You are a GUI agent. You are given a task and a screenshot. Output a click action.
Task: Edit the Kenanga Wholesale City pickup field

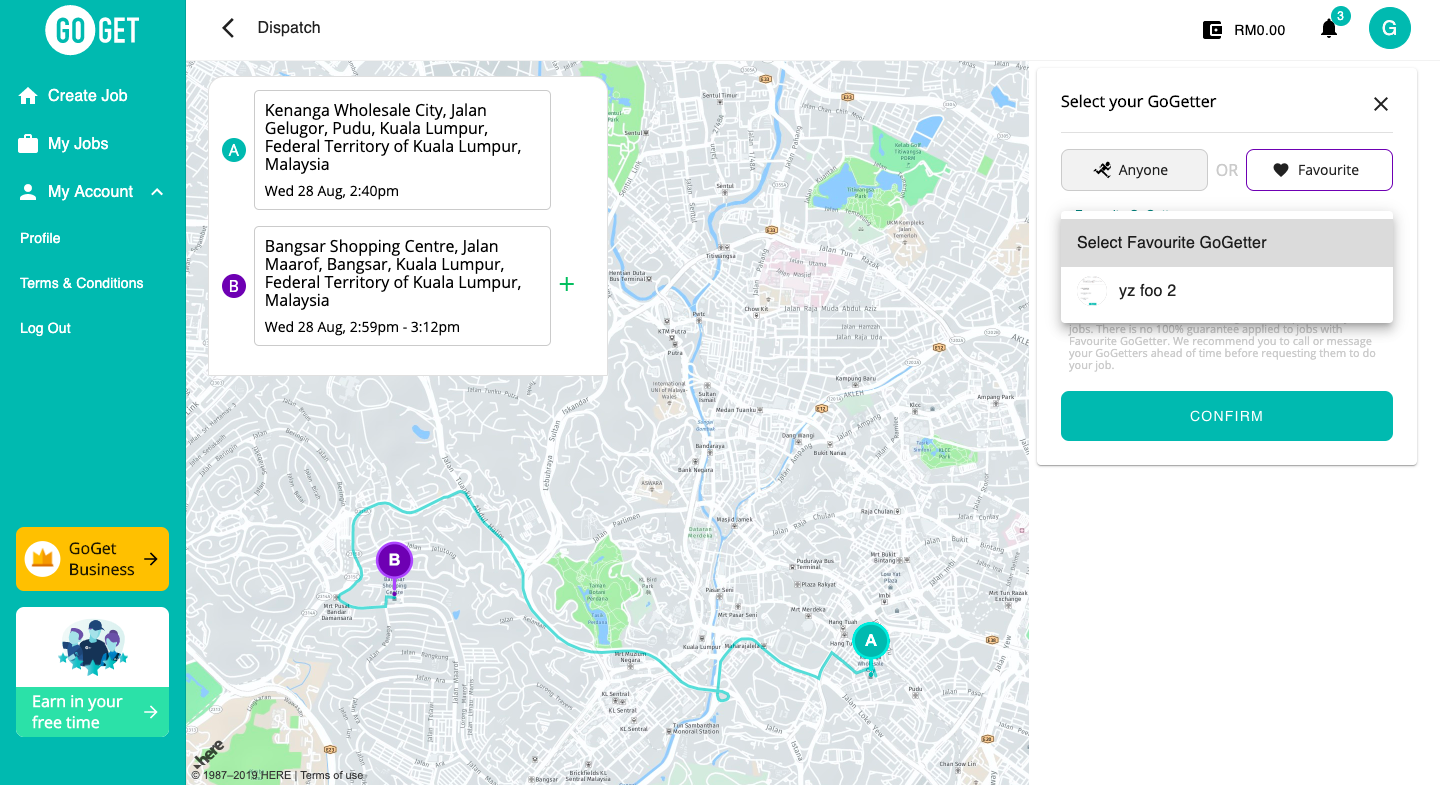click(x=402, y=150)
